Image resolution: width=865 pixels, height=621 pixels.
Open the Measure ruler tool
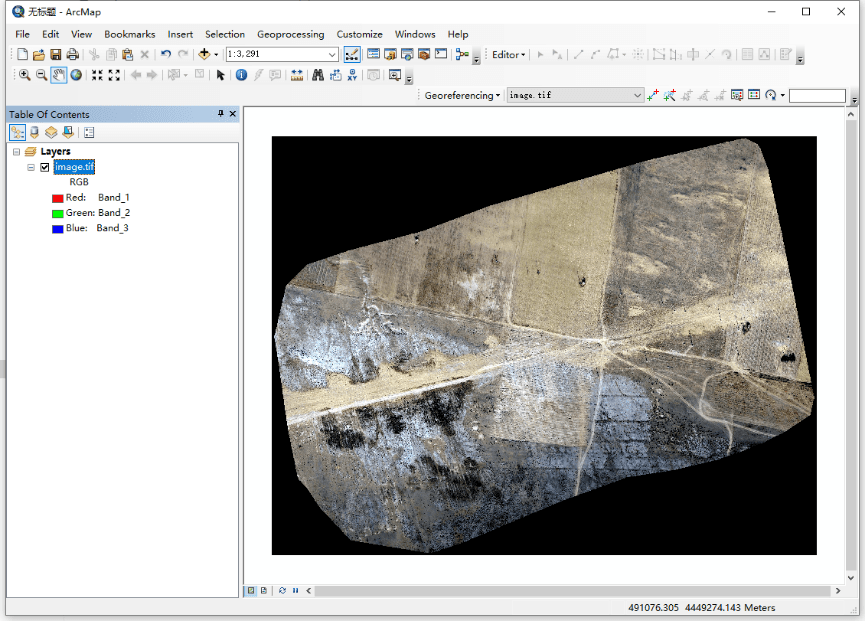click(x=296, y=75)
